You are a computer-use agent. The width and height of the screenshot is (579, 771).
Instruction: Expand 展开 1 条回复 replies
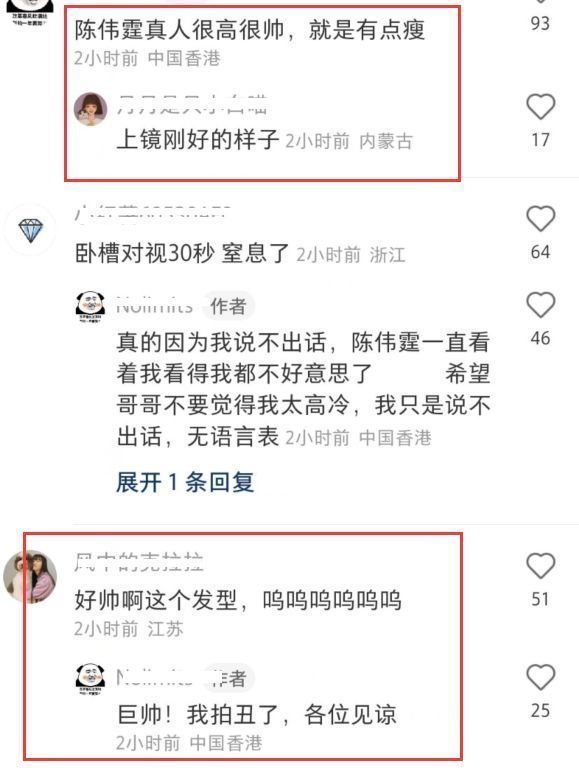[x=185, y=482]
